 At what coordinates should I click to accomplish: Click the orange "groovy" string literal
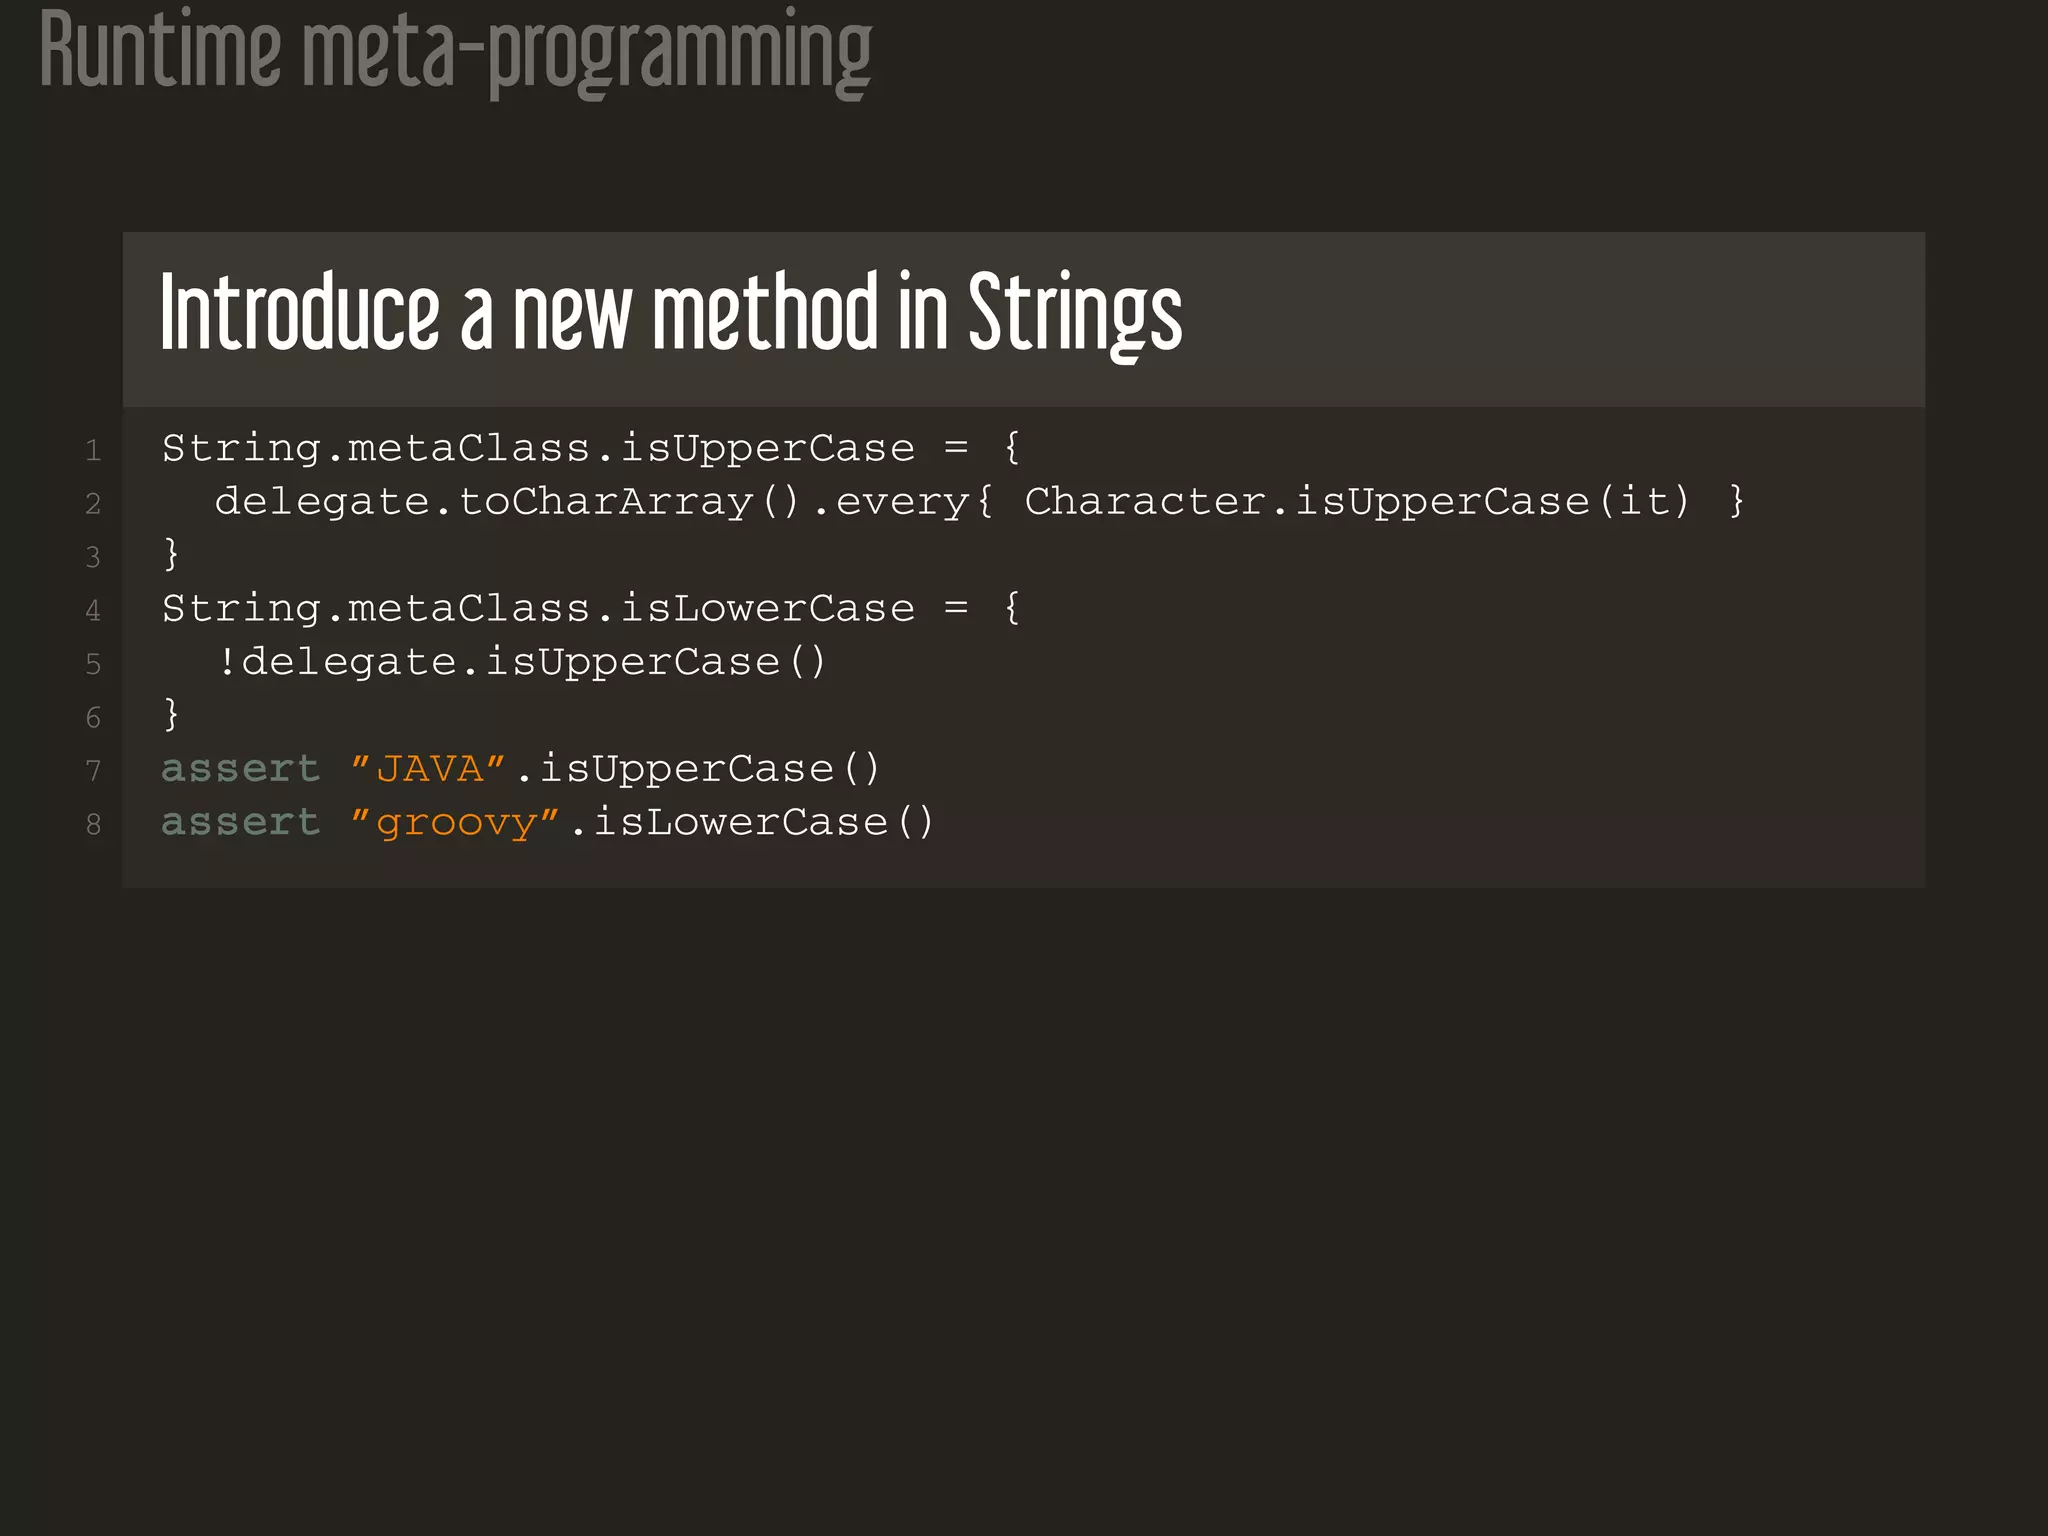point(455,822)
